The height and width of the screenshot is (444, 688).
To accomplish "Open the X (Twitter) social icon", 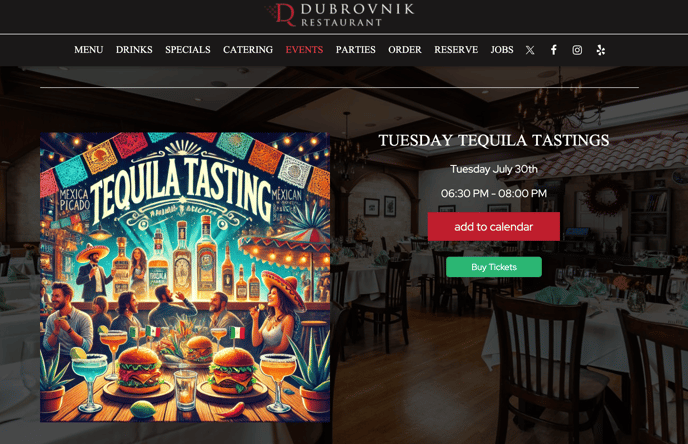I will tap(530, 50).
